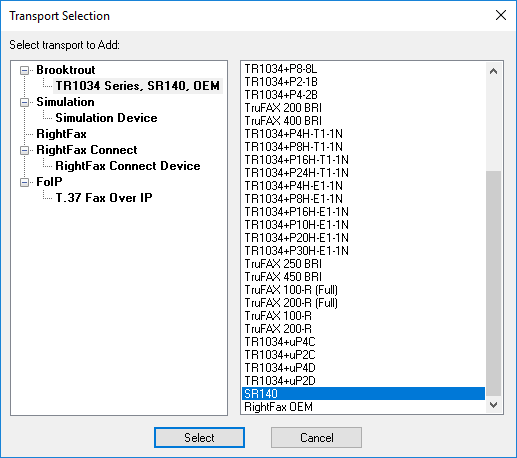Select TruFAX 200 BRI list entry
This screenshot has height=458, width=517.
coord(363,108)
